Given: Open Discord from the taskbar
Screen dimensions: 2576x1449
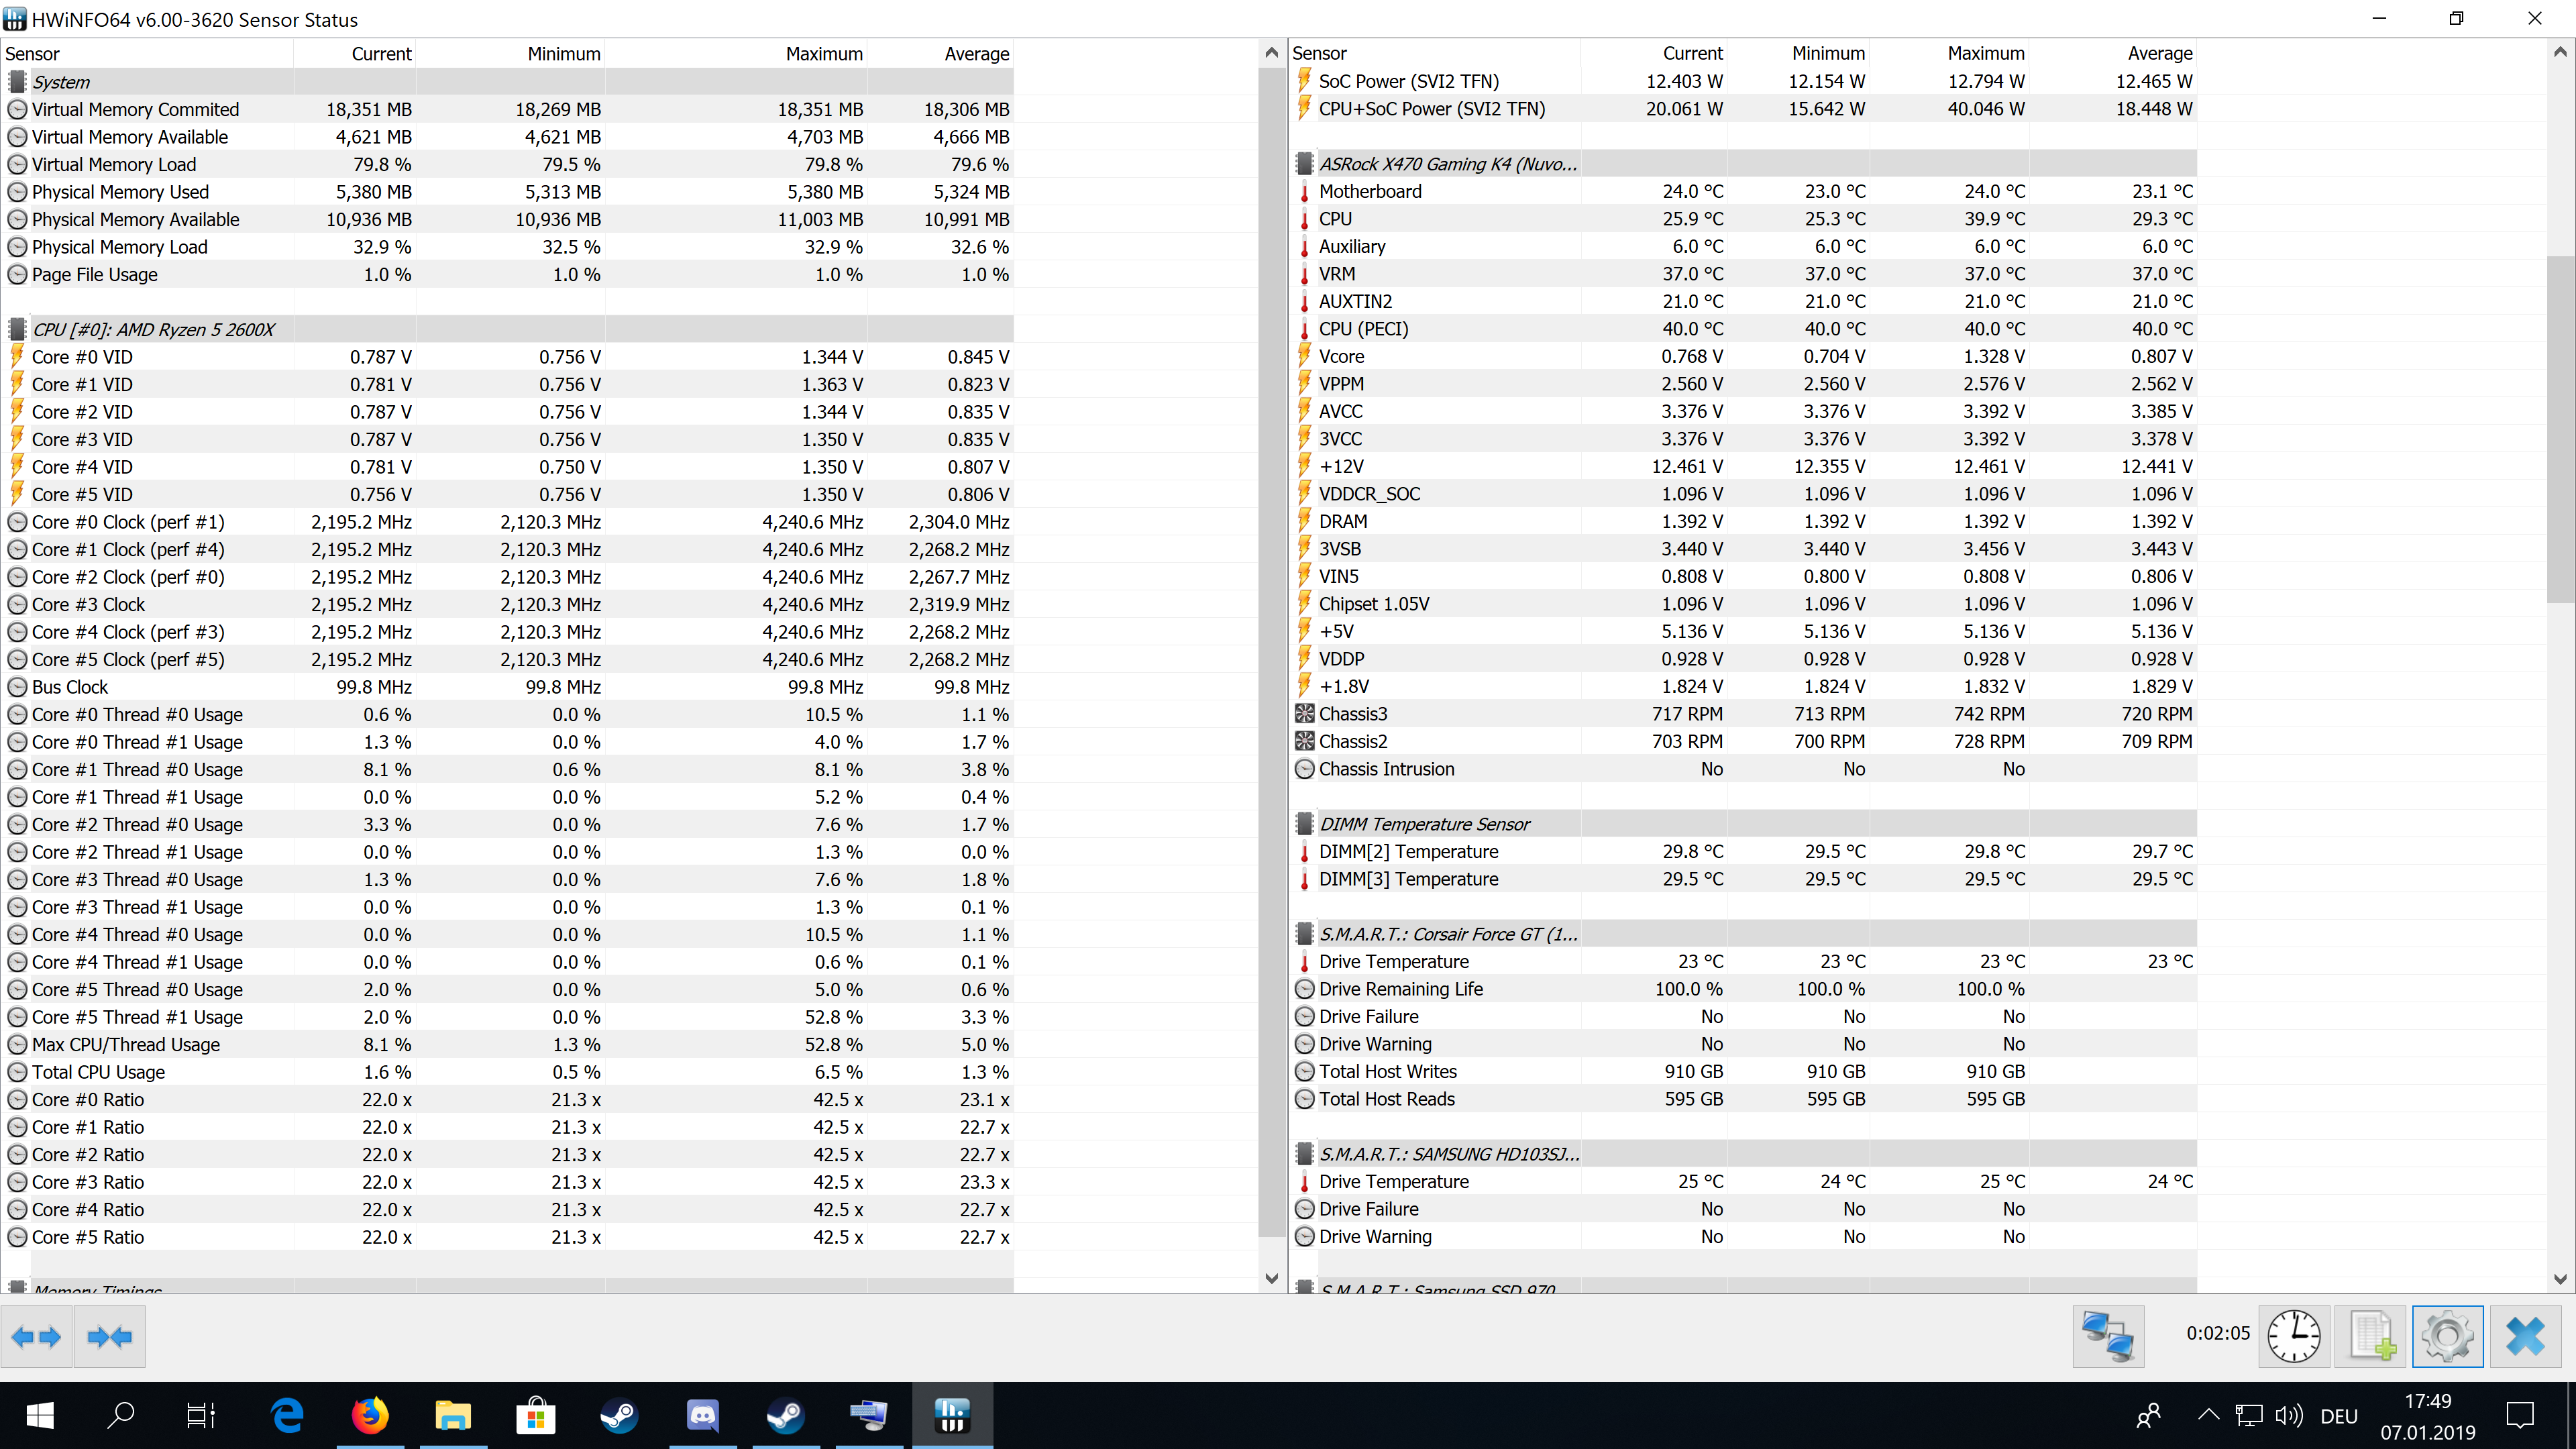Looking at the screenshot, I should click(702, 1415).
